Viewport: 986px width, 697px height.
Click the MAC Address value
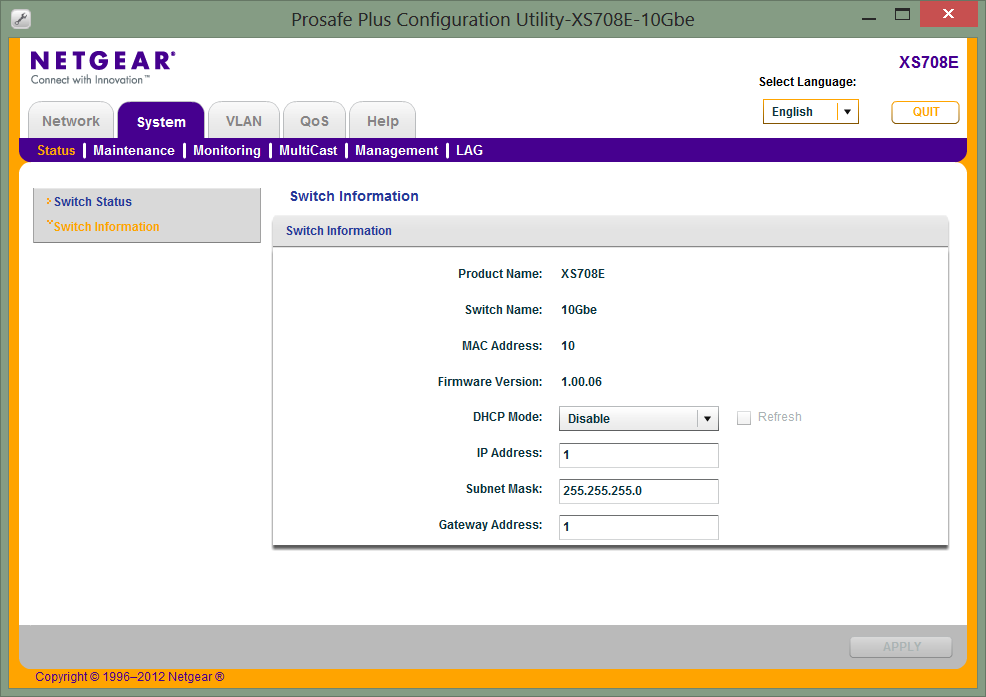(567, 345)
